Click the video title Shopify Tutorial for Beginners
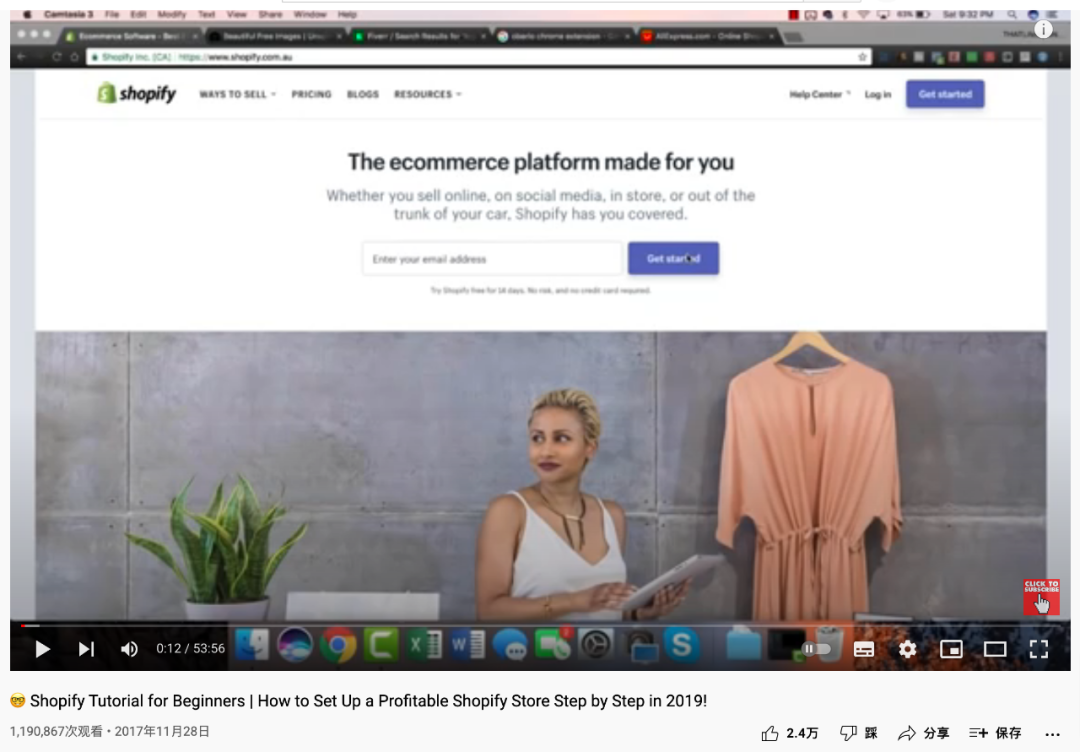1080x752 pixels. [368, 701]
